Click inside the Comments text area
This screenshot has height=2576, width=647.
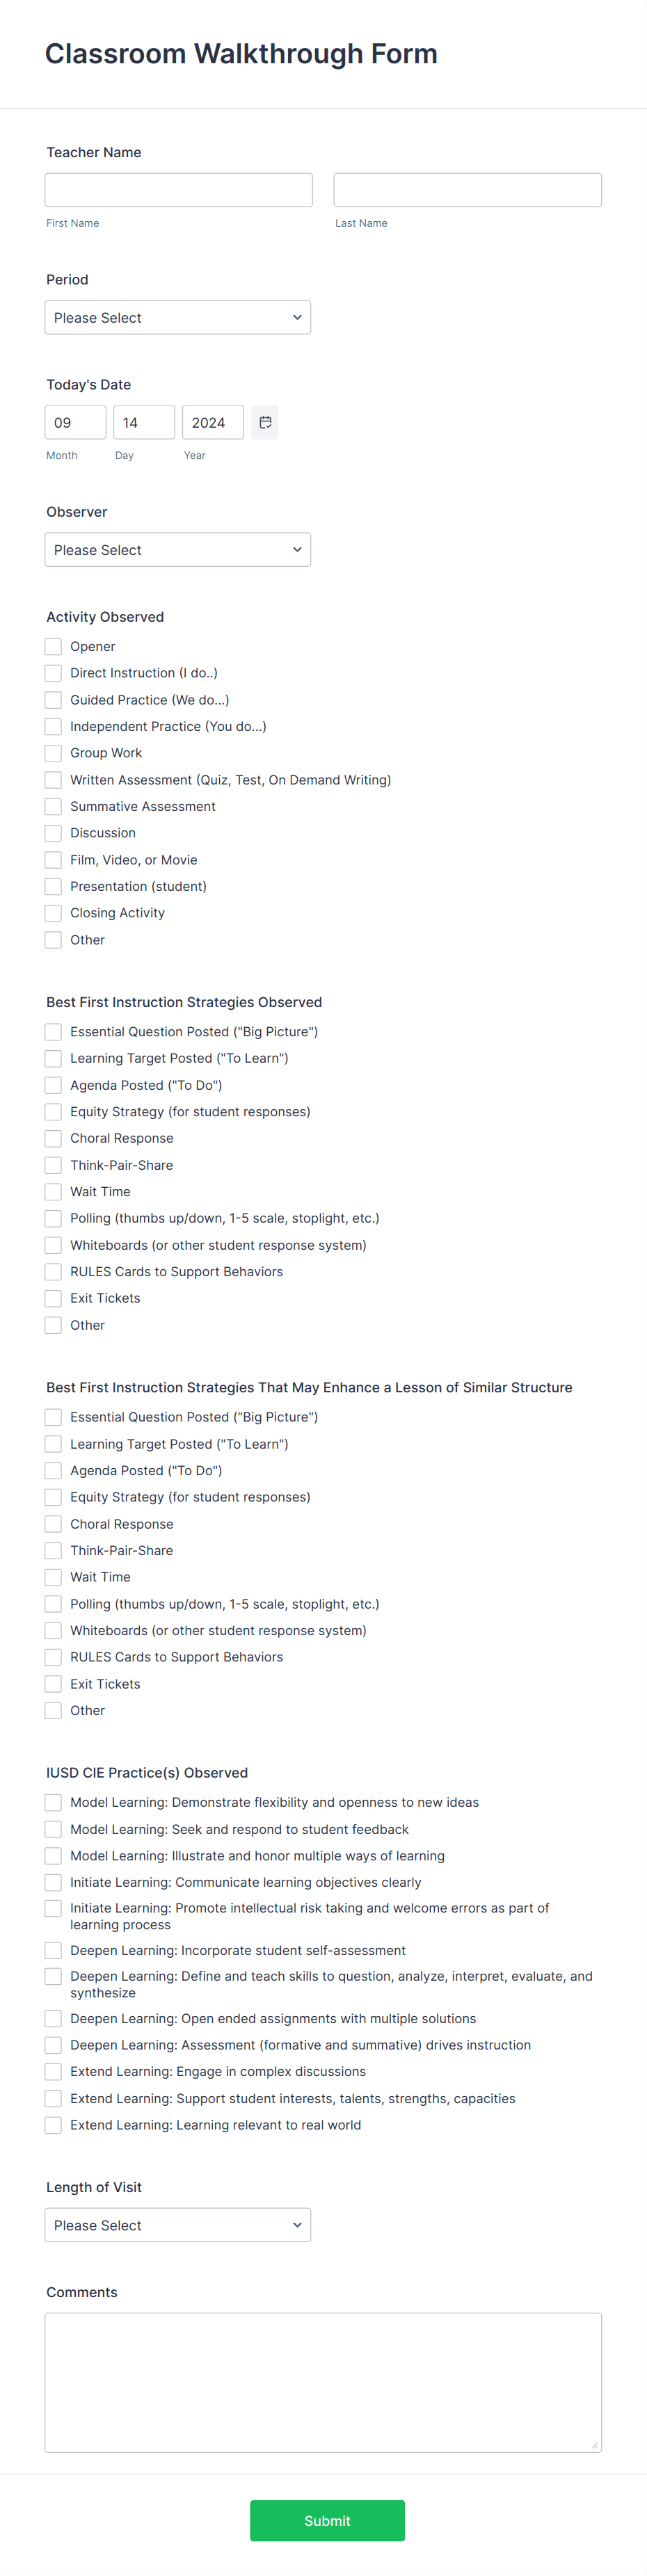322,2380
